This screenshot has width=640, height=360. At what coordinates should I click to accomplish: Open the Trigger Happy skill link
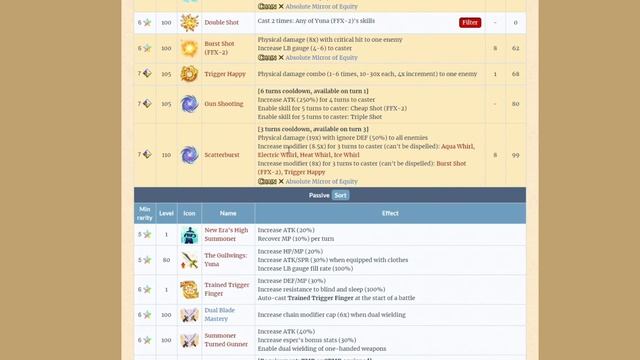pyautogui.click(x=225, y=74)
